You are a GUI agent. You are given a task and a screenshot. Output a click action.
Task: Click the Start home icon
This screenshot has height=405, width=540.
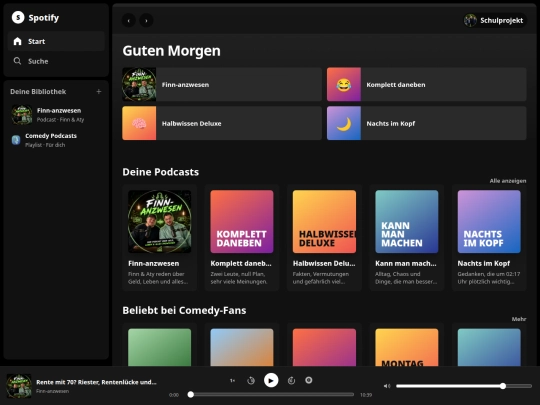click(18, 41)
